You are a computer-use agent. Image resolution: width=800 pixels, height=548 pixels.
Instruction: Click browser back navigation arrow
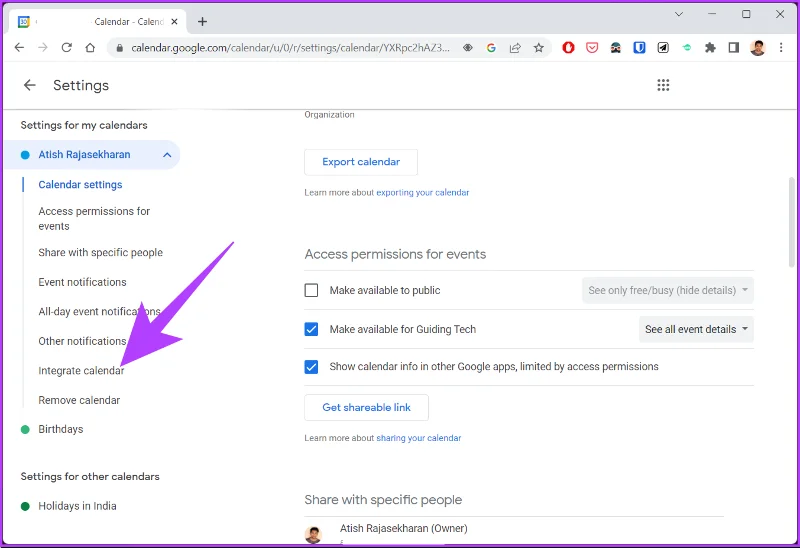(x=19, y=47)
